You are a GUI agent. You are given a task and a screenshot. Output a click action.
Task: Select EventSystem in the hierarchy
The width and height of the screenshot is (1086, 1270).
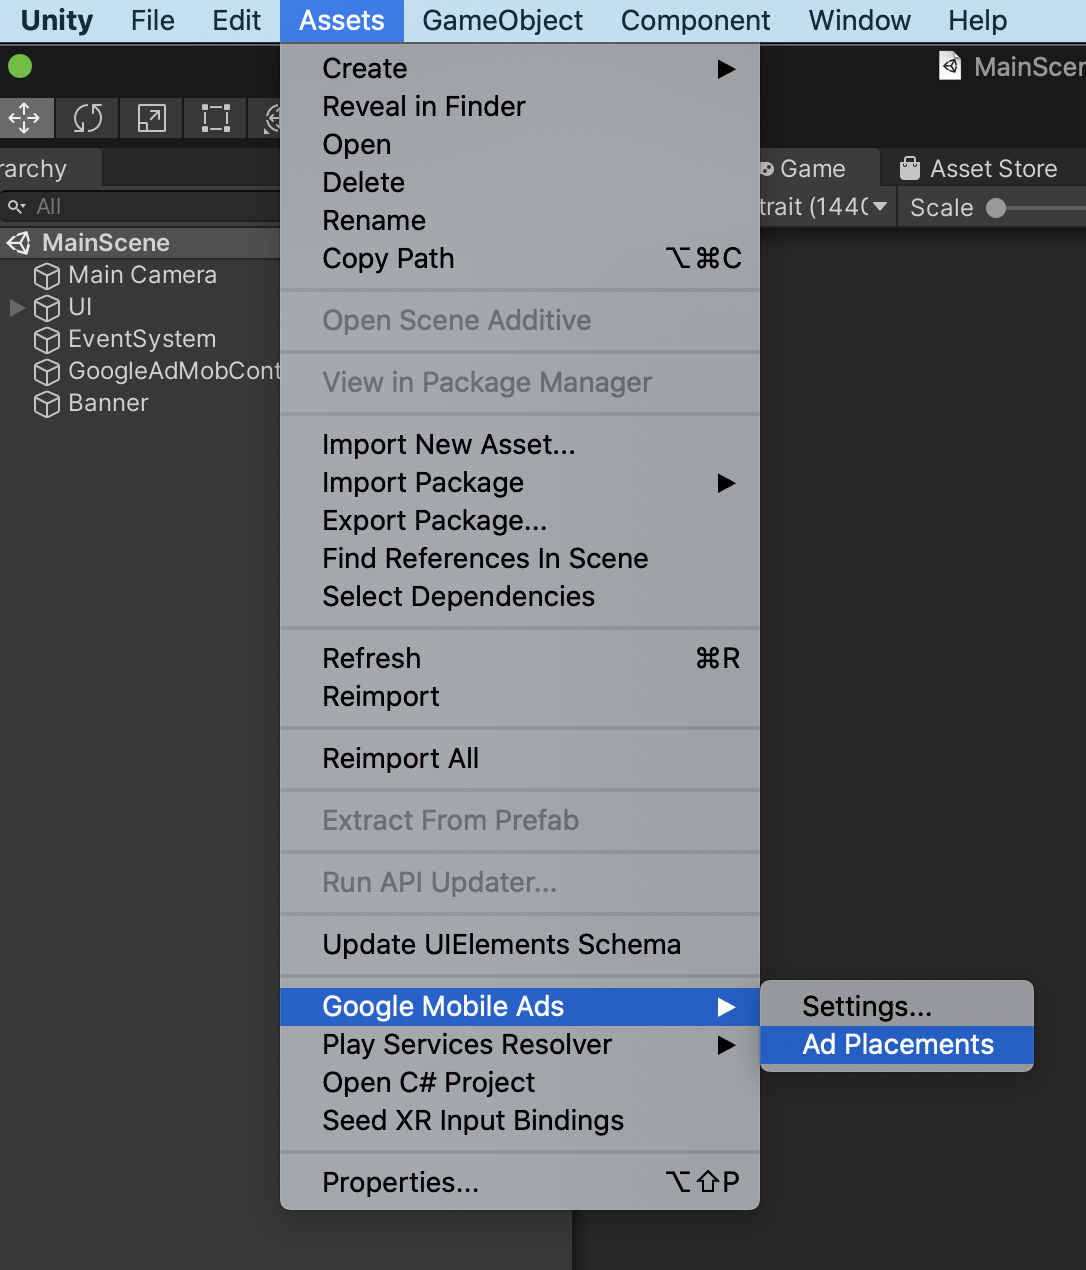141,340
